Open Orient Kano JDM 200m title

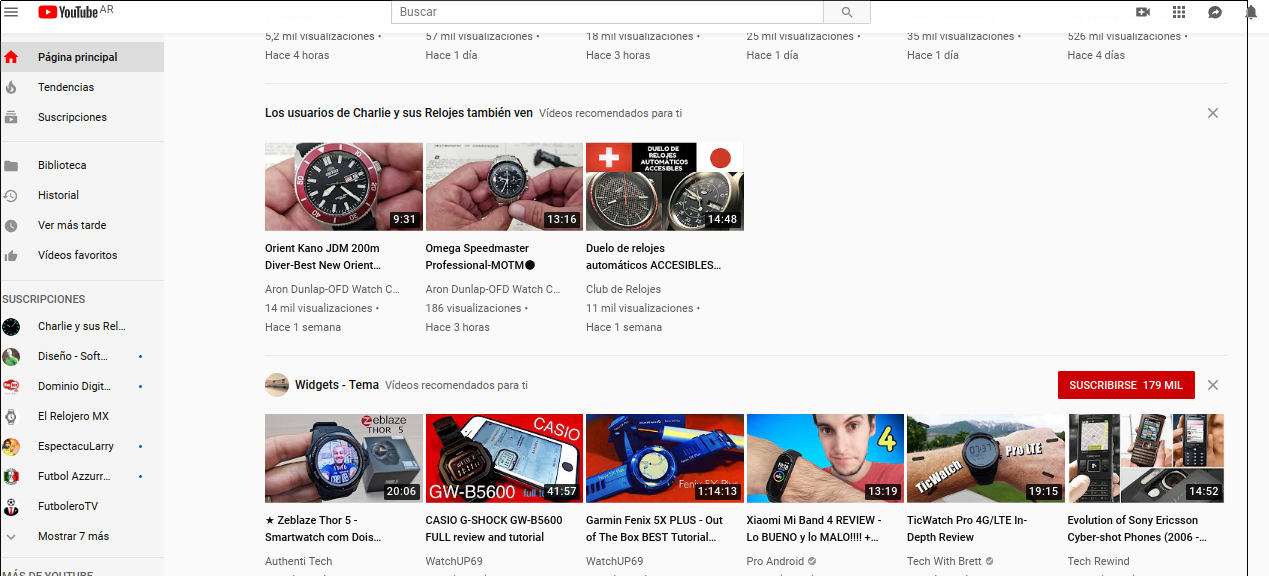pyautogui.click(x=324, y=257)
